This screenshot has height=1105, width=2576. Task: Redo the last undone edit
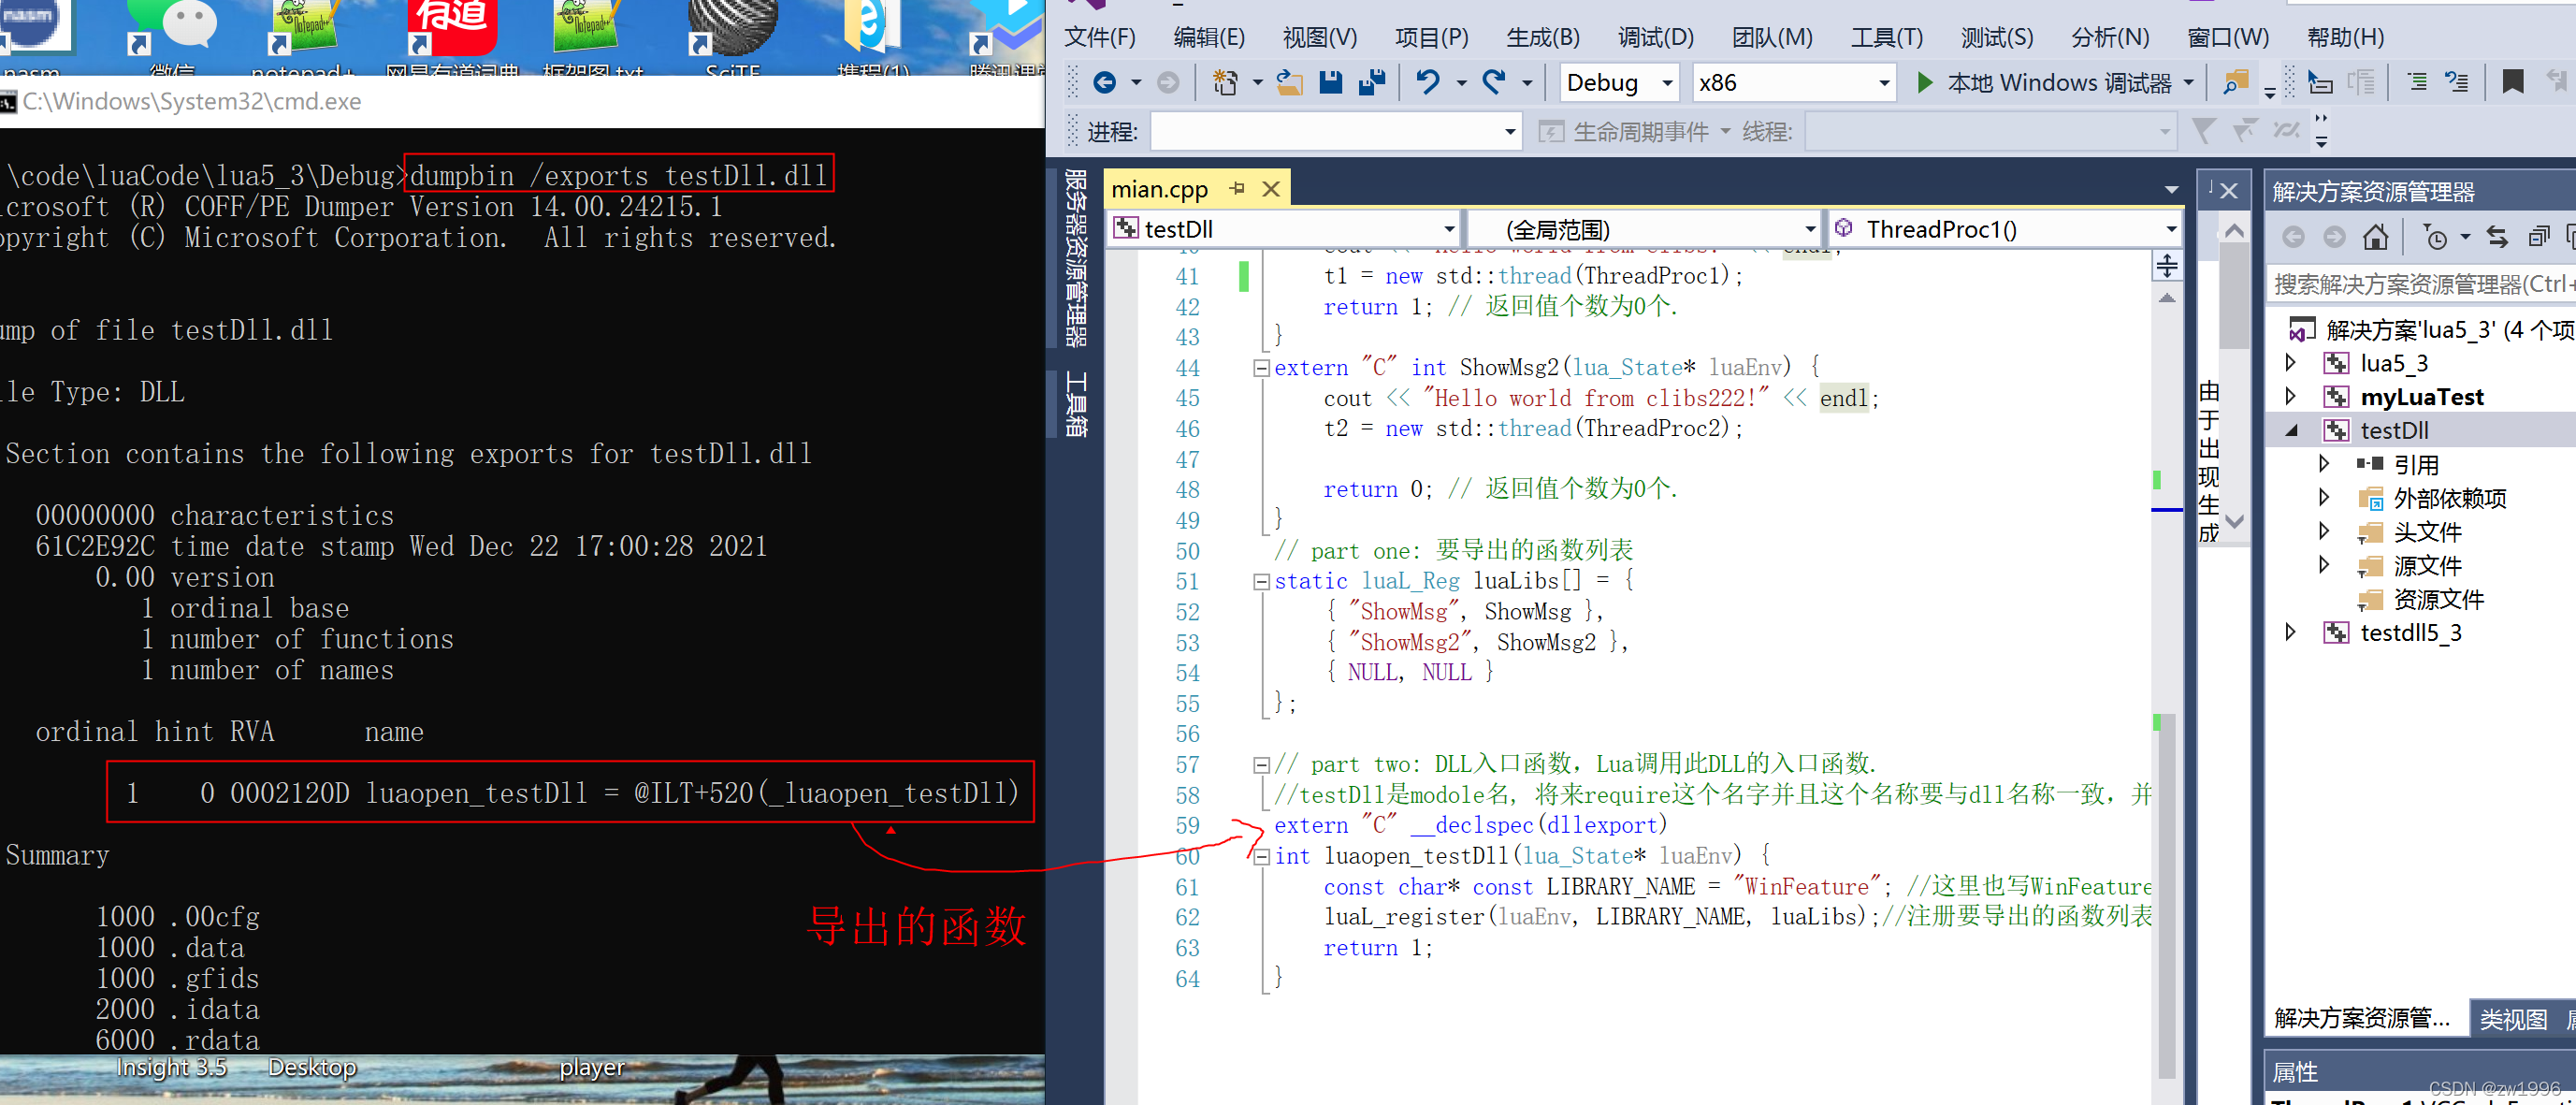tap(1494, 82)
